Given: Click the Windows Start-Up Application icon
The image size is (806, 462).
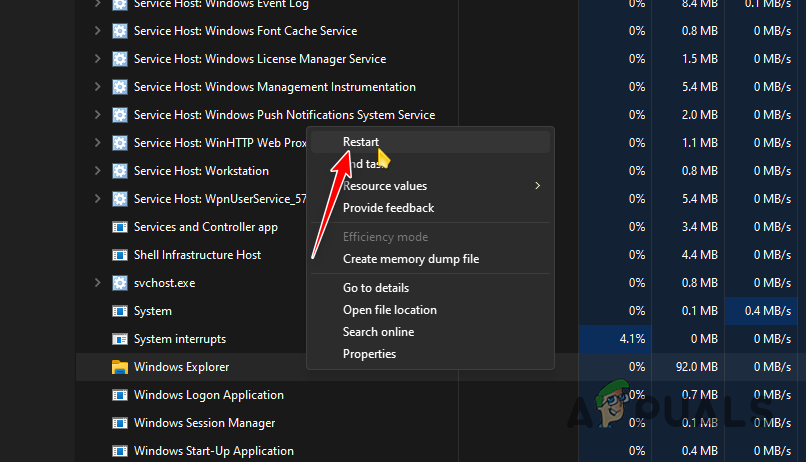Looking at the screenshot, I should coord(120,451).
